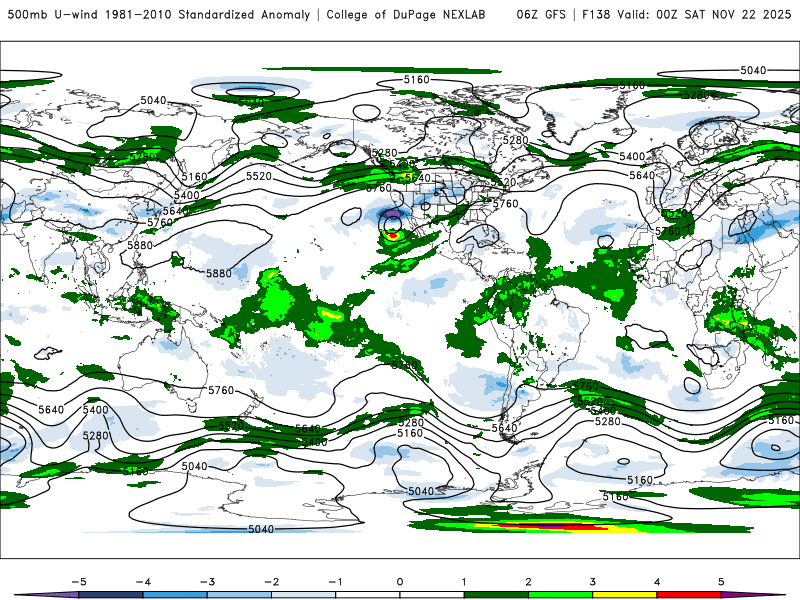The image size is (800, 600).
Task: Click the navy -5 to -4 colorbar segment
Action: click(x=111, y=595)
